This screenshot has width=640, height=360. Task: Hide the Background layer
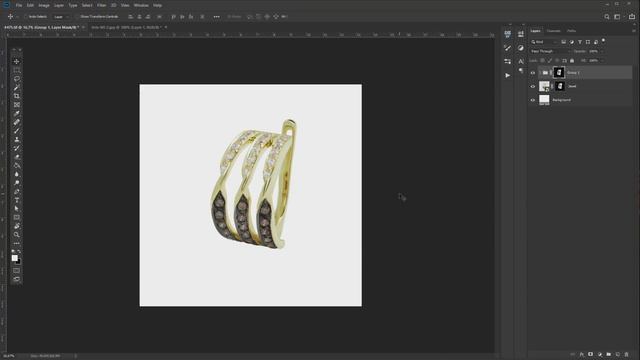[x=533, y=100]
